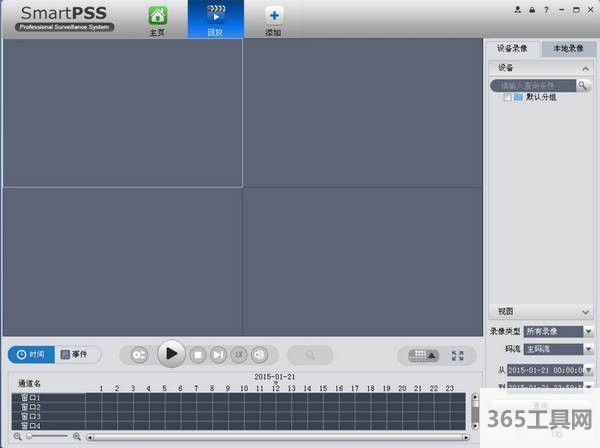Toggle the speaker audio icon

[x=260, y=355]
